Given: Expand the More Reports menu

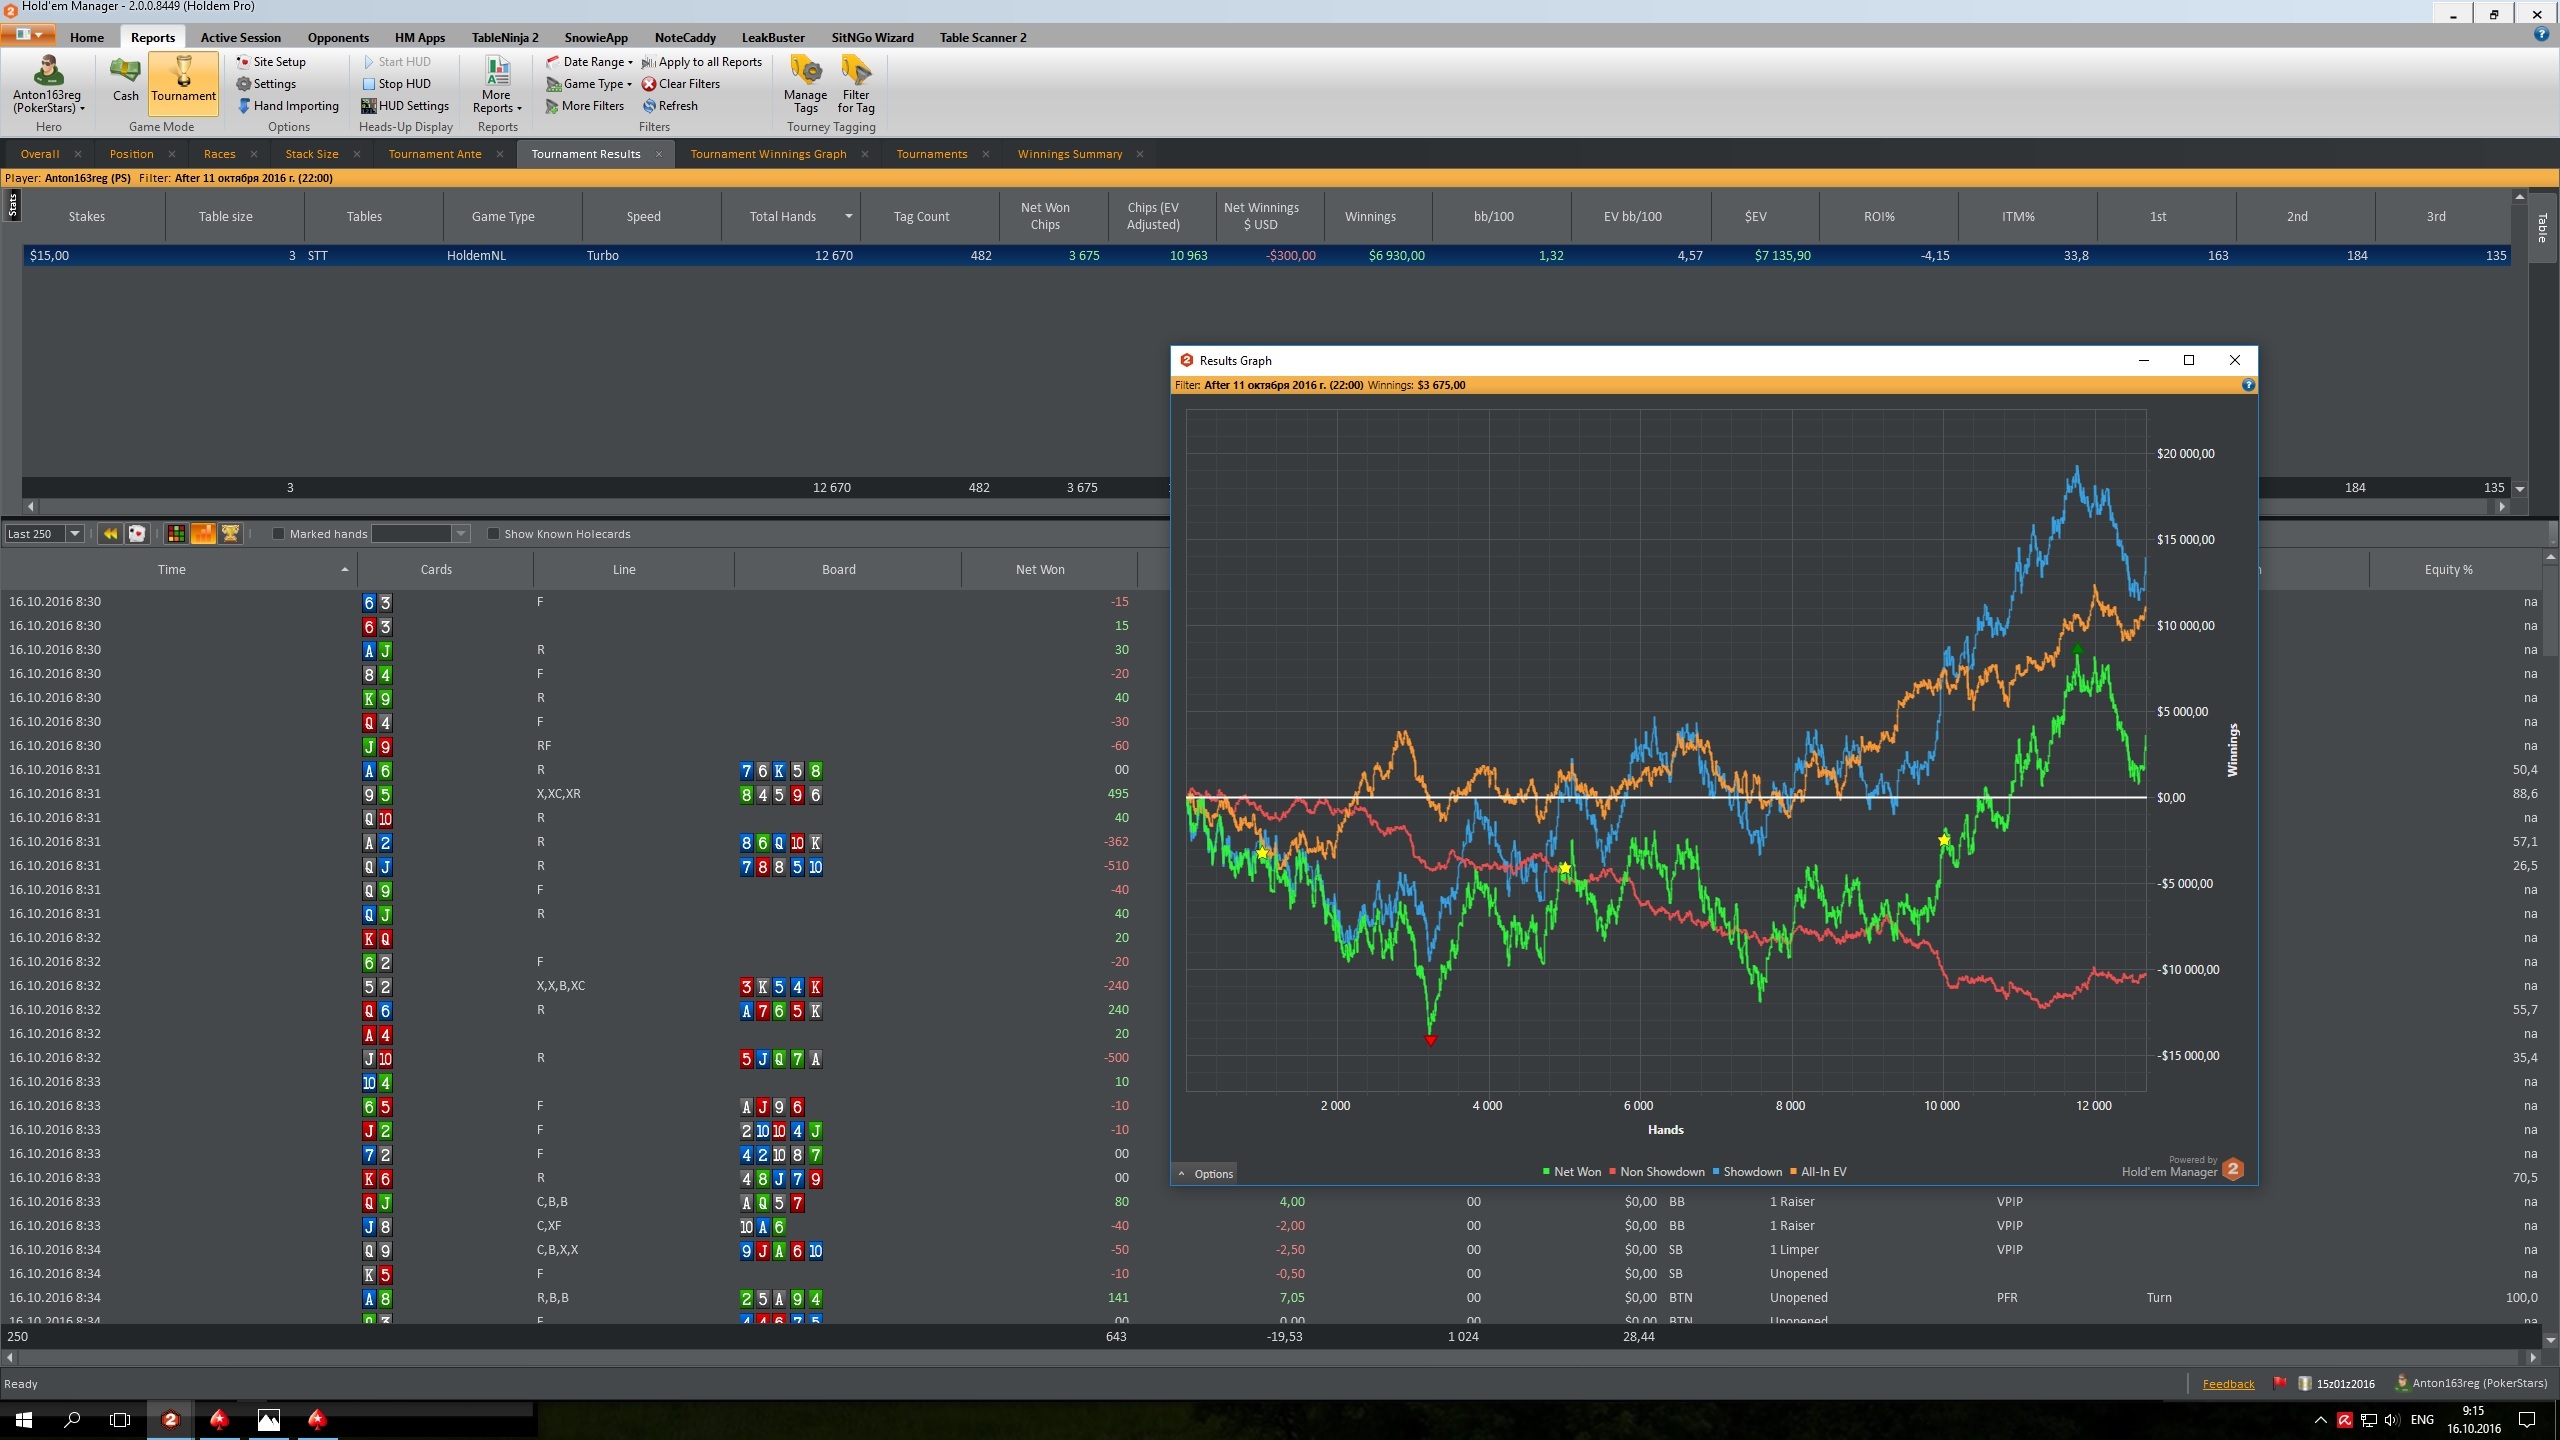Looking at the screenshot, I should click(497, 86).
